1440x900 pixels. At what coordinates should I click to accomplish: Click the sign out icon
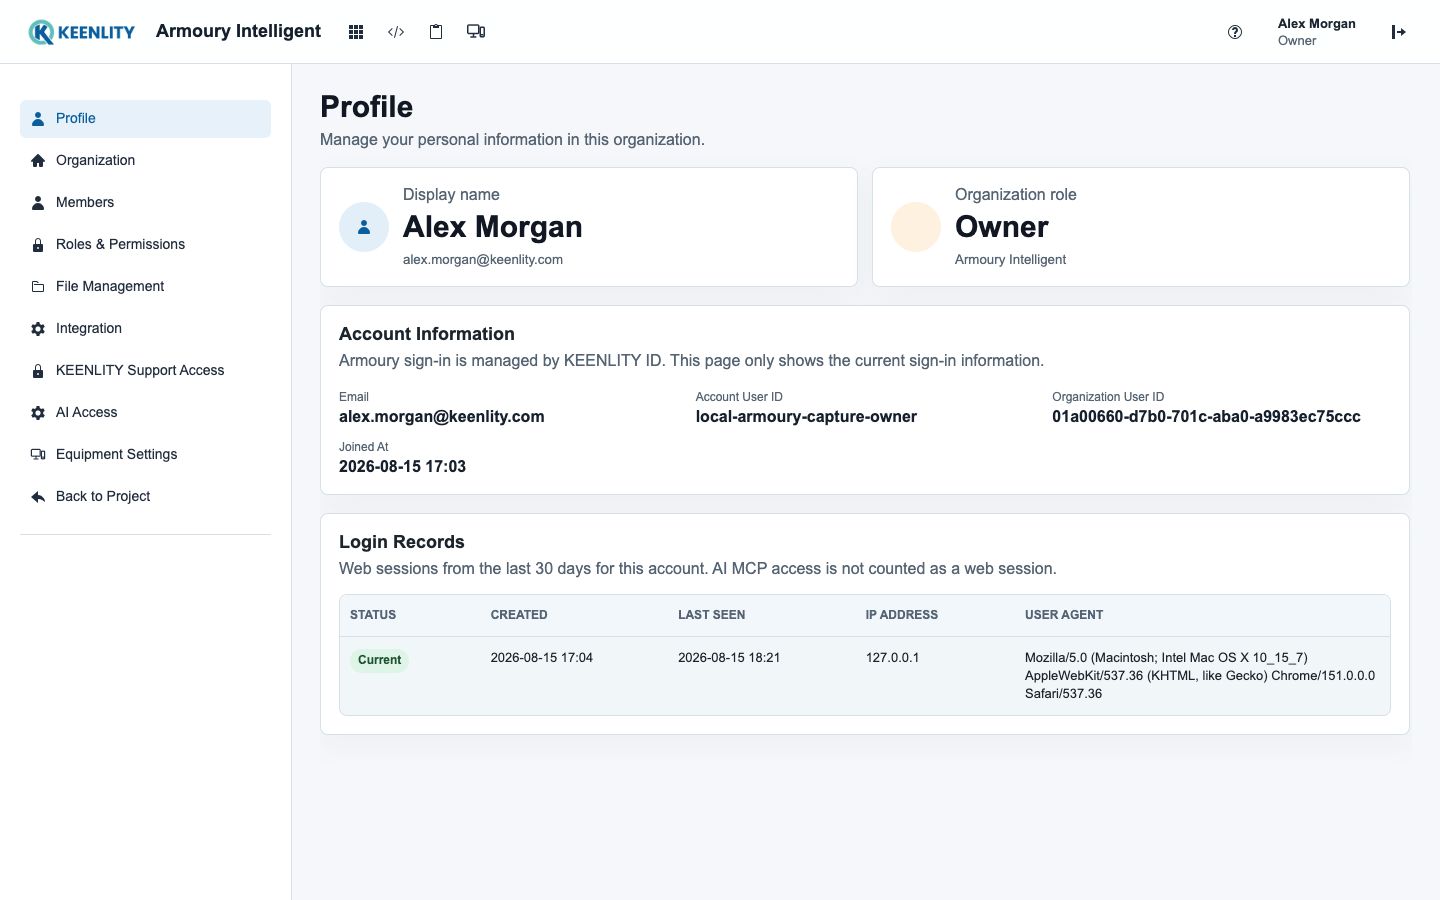click(1399, 32)
